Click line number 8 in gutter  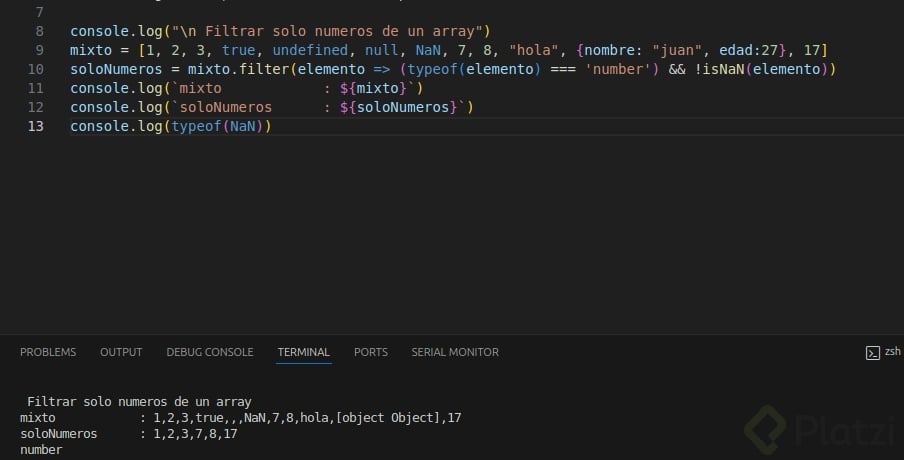click(x=39, y=31)
